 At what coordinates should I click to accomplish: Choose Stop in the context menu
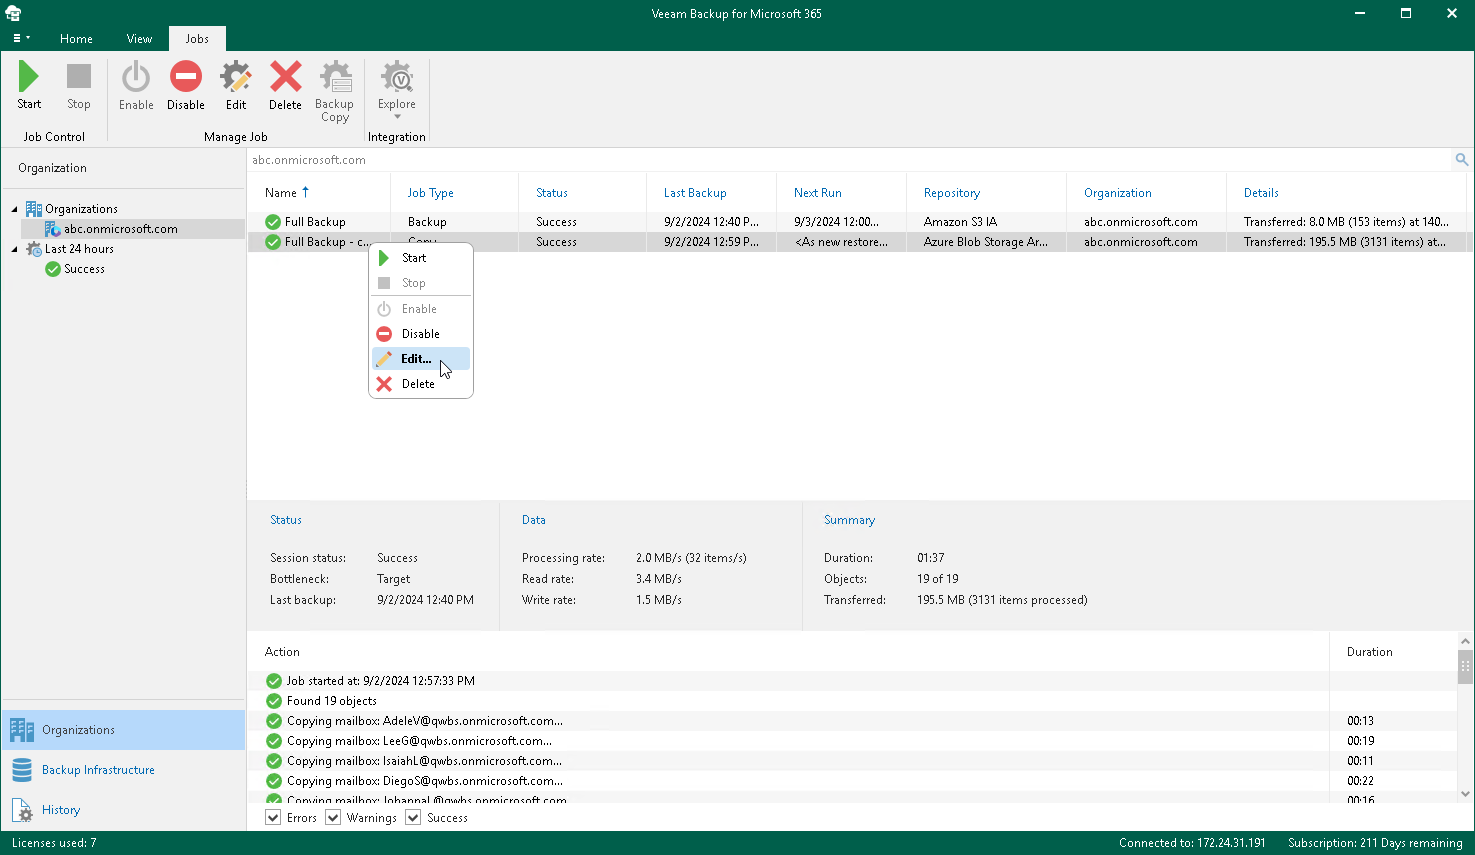pyautogui.click(x=421, y=283)
